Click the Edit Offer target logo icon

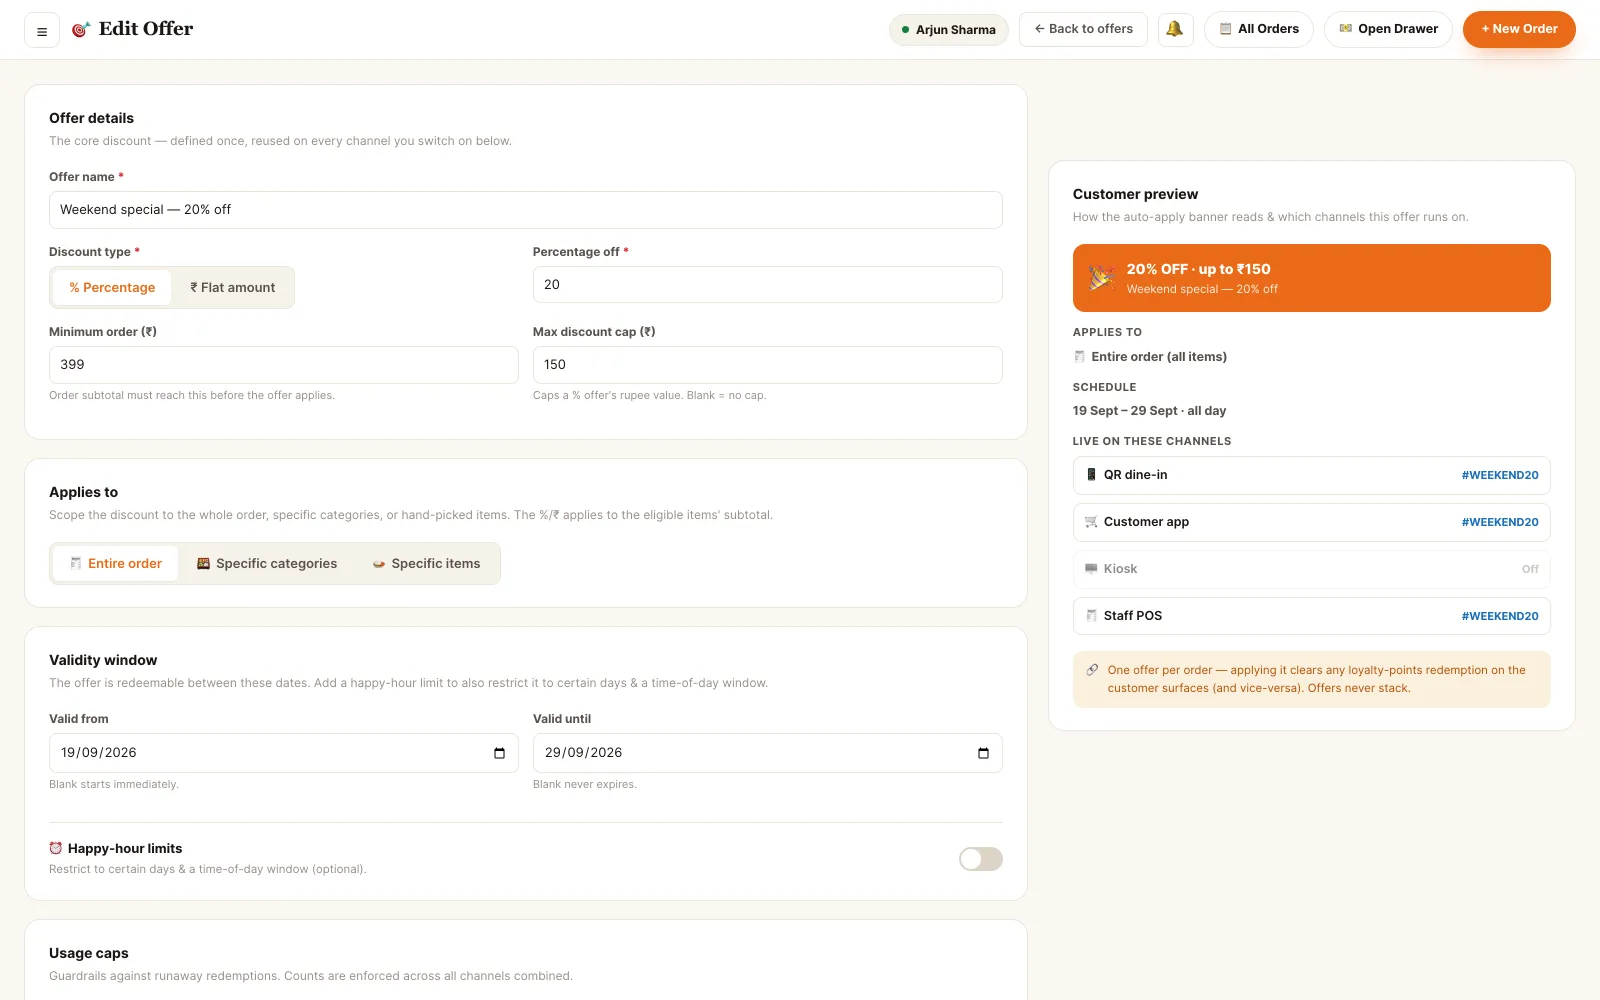pos(81,30)
